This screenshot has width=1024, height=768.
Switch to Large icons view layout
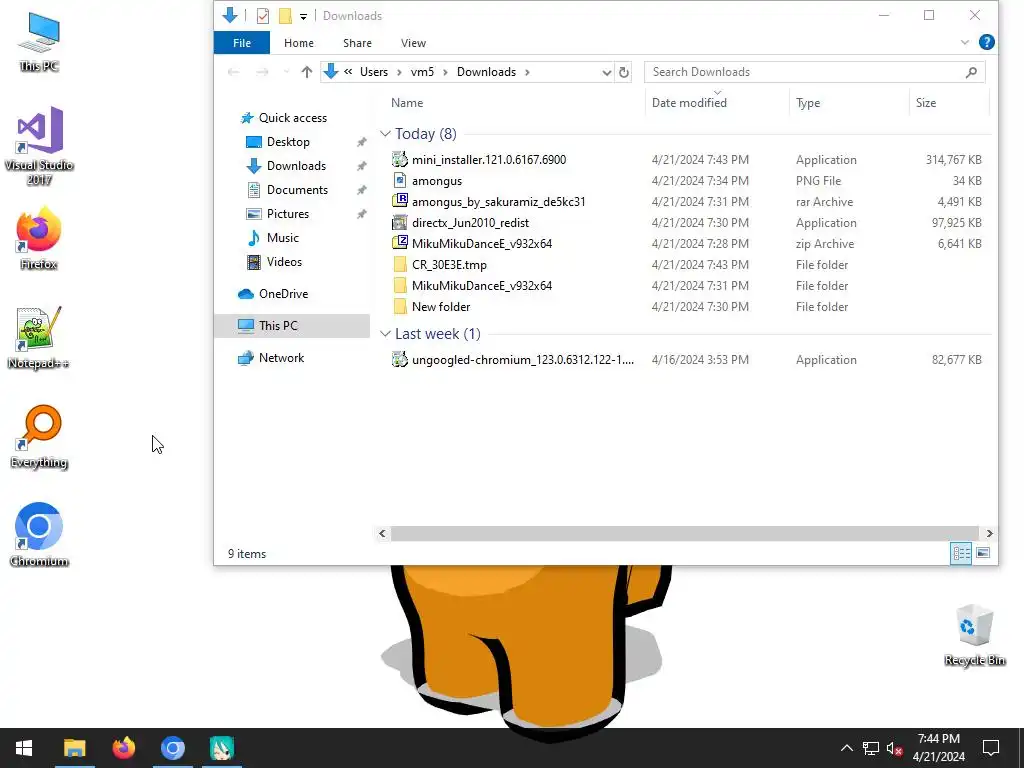point(982,554)
